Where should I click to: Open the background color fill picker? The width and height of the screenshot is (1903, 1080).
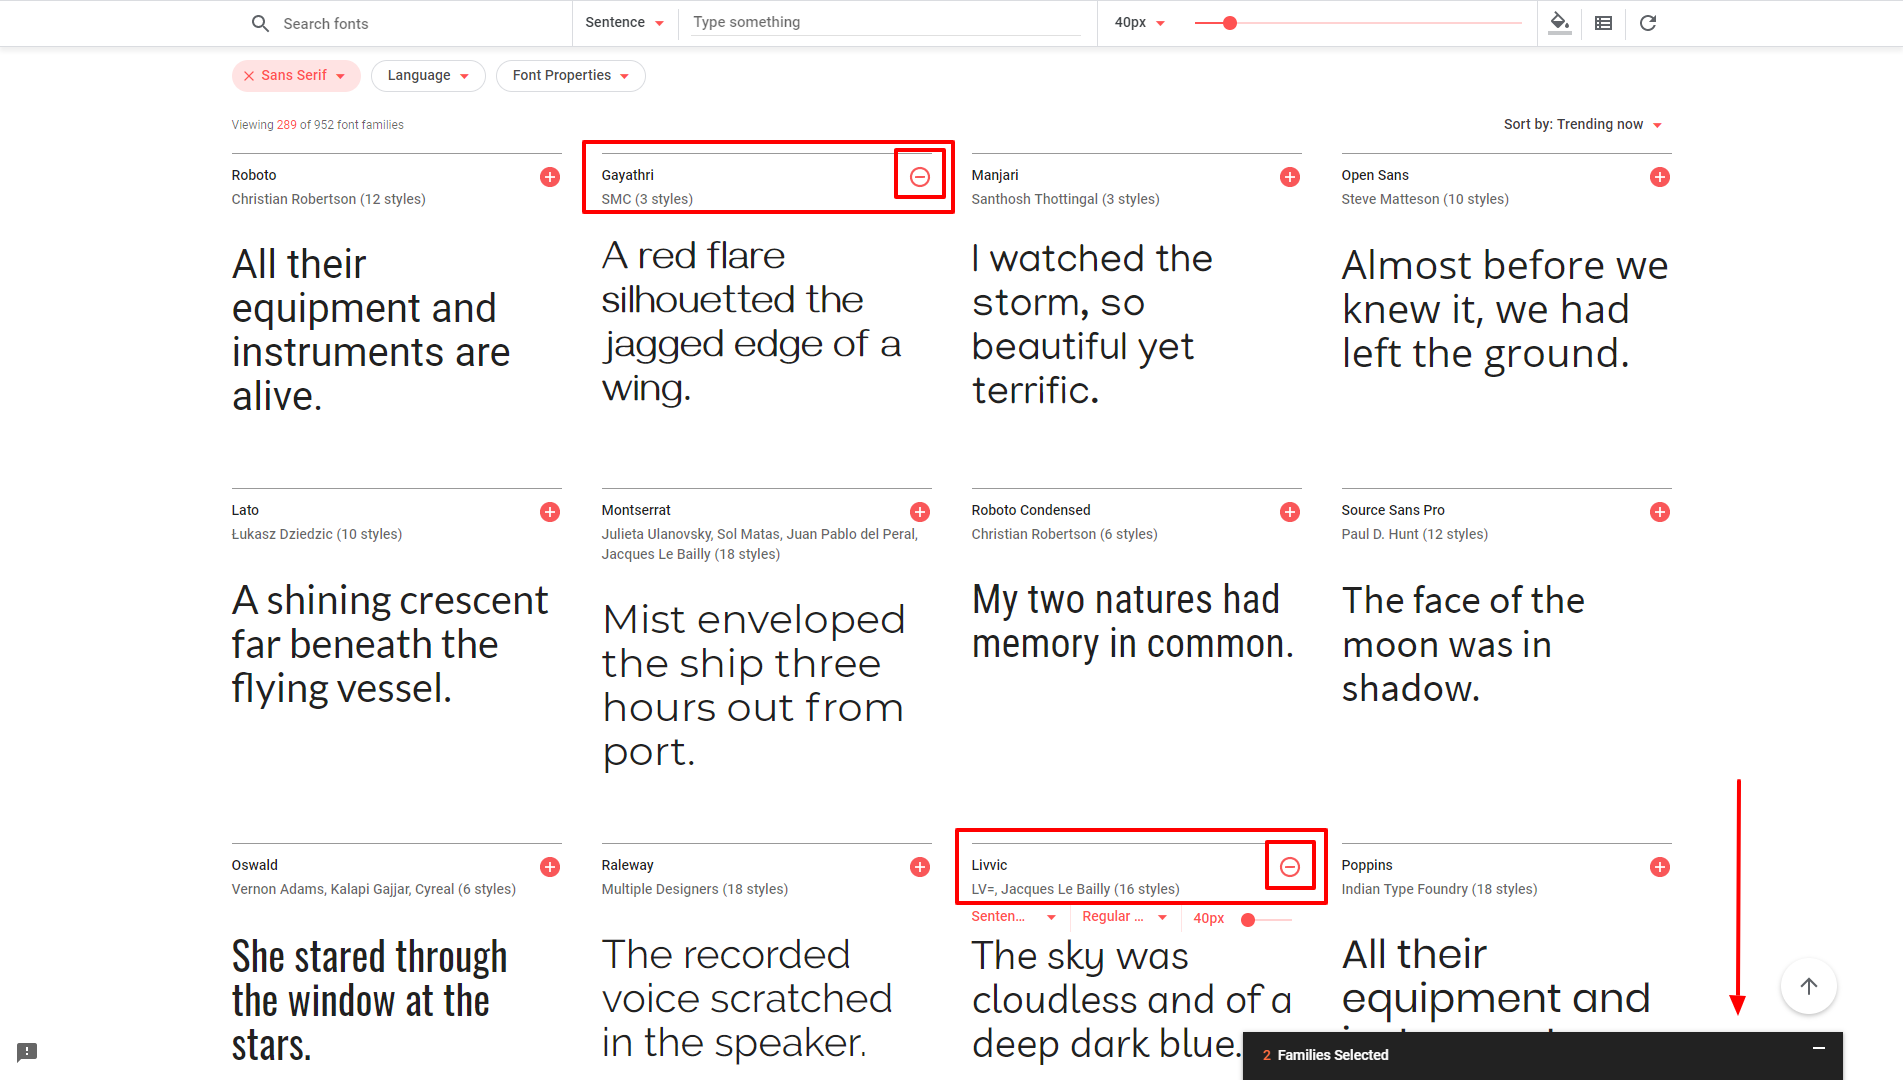click(1559, 23)
